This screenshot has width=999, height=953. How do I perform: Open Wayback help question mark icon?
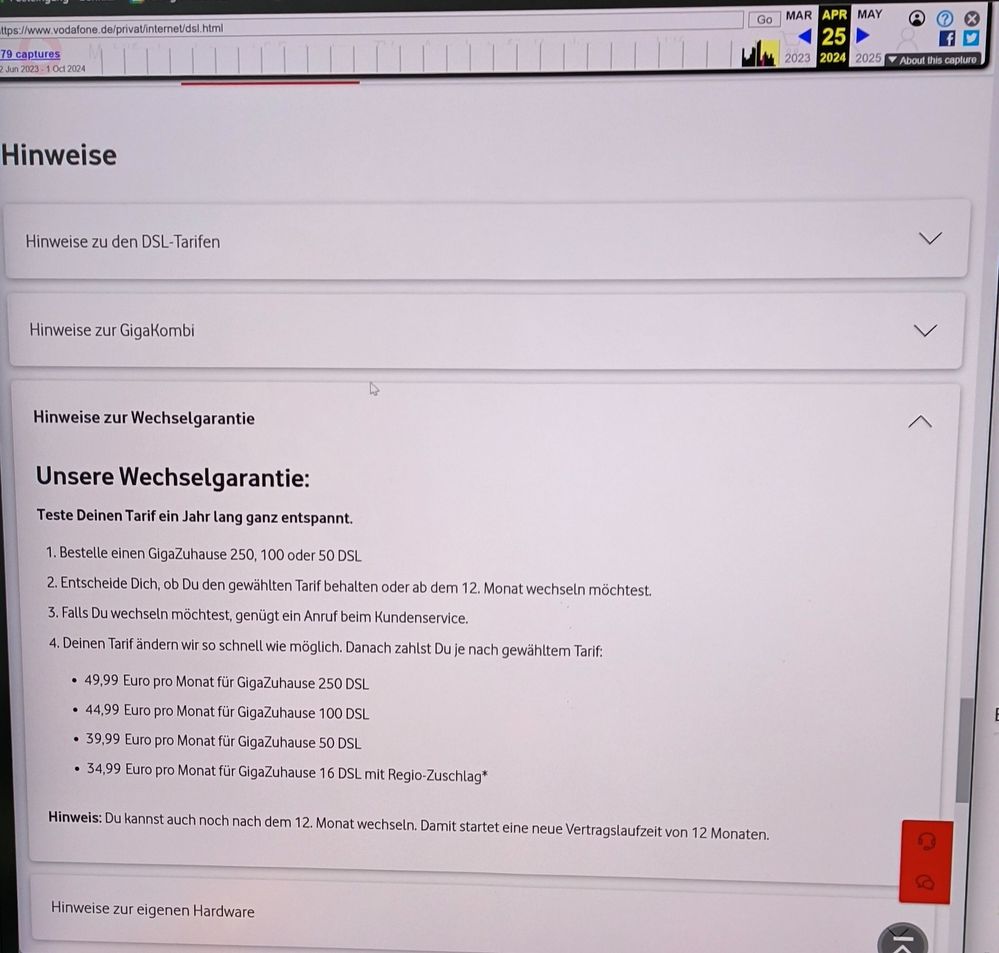click(945, 18)
